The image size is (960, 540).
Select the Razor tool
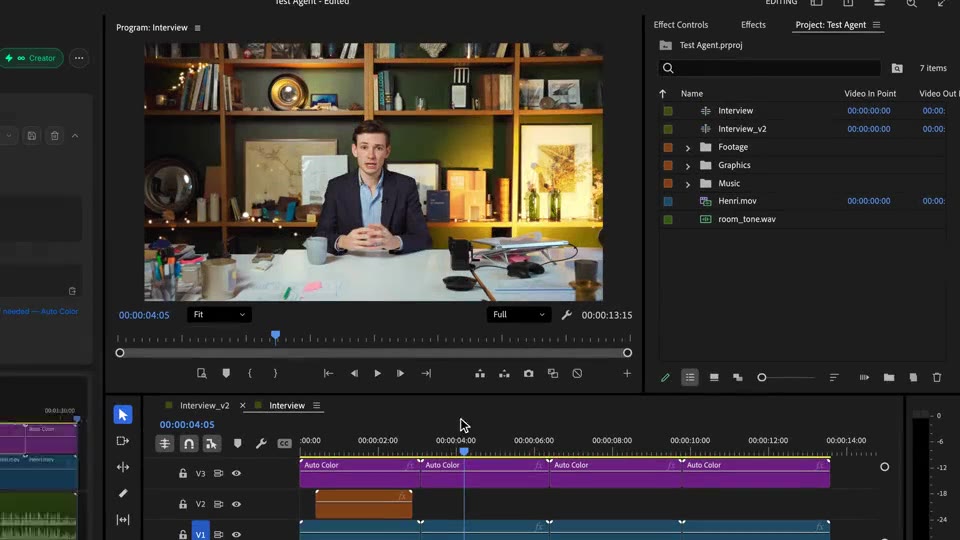coord(123,493)
